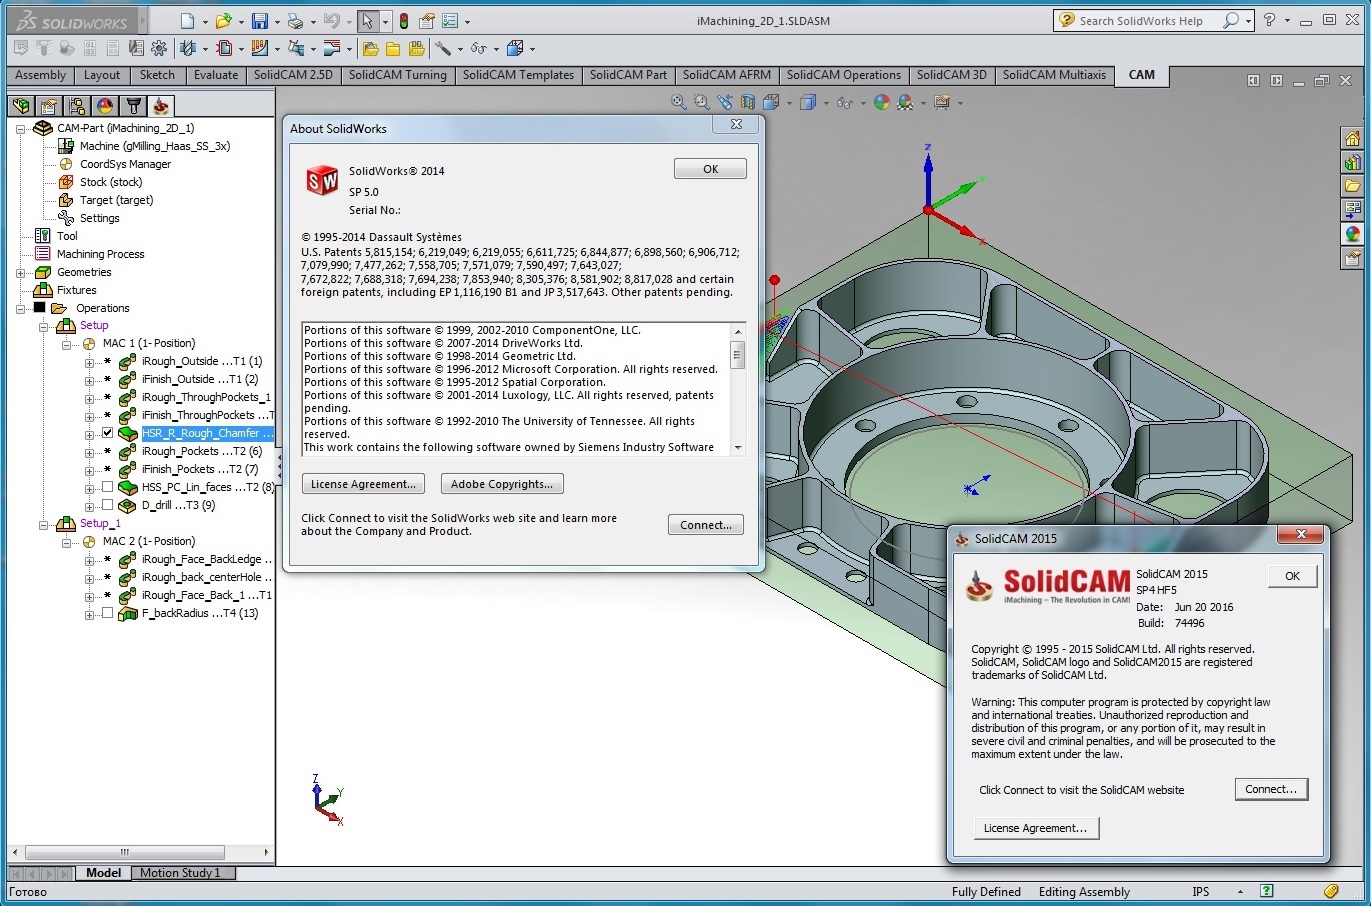The height and width of the screenshot is (906, 1371).
Task: Click Connect in SolidCAM 2015 dialog
Action: click(1271, 789)
